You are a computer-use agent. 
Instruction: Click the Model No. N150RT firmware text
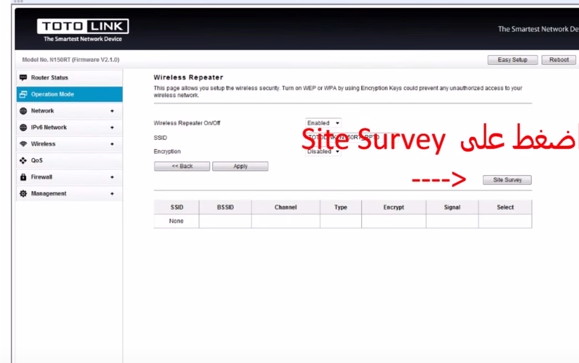tap(71, 59)
